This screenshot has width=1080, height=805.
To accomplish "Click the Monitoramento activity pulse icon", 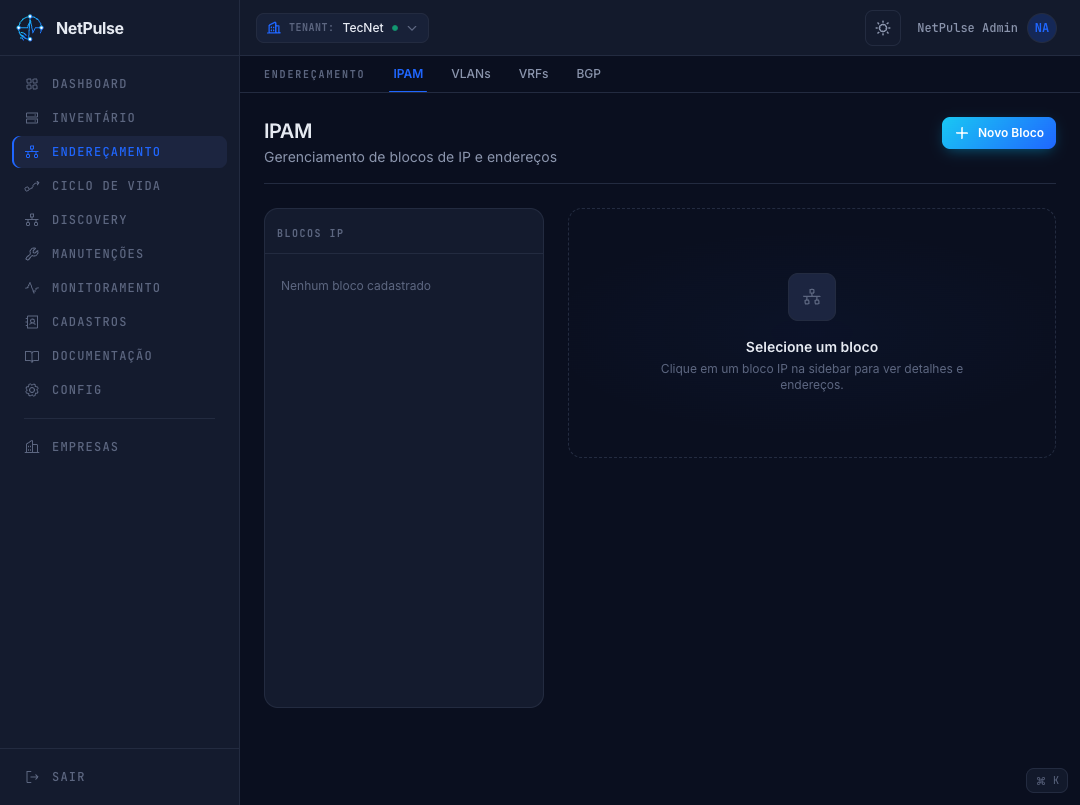I will pyautogui.click(x=32, y=288).
